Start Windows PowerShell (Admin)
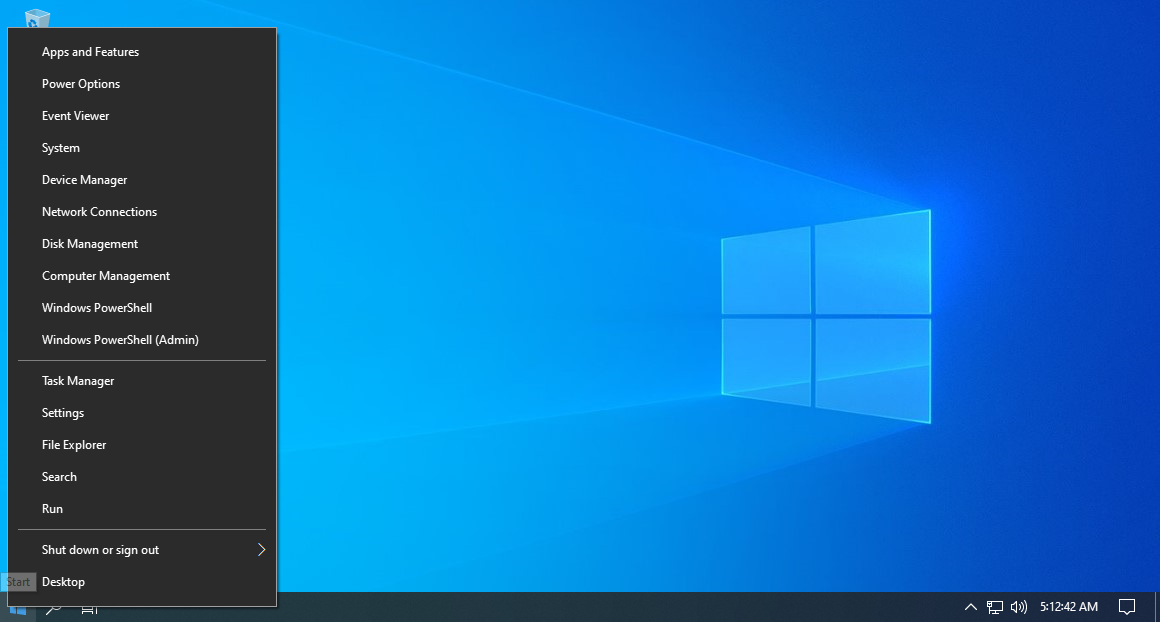The image size is (1160, 622). pos(142,339)
